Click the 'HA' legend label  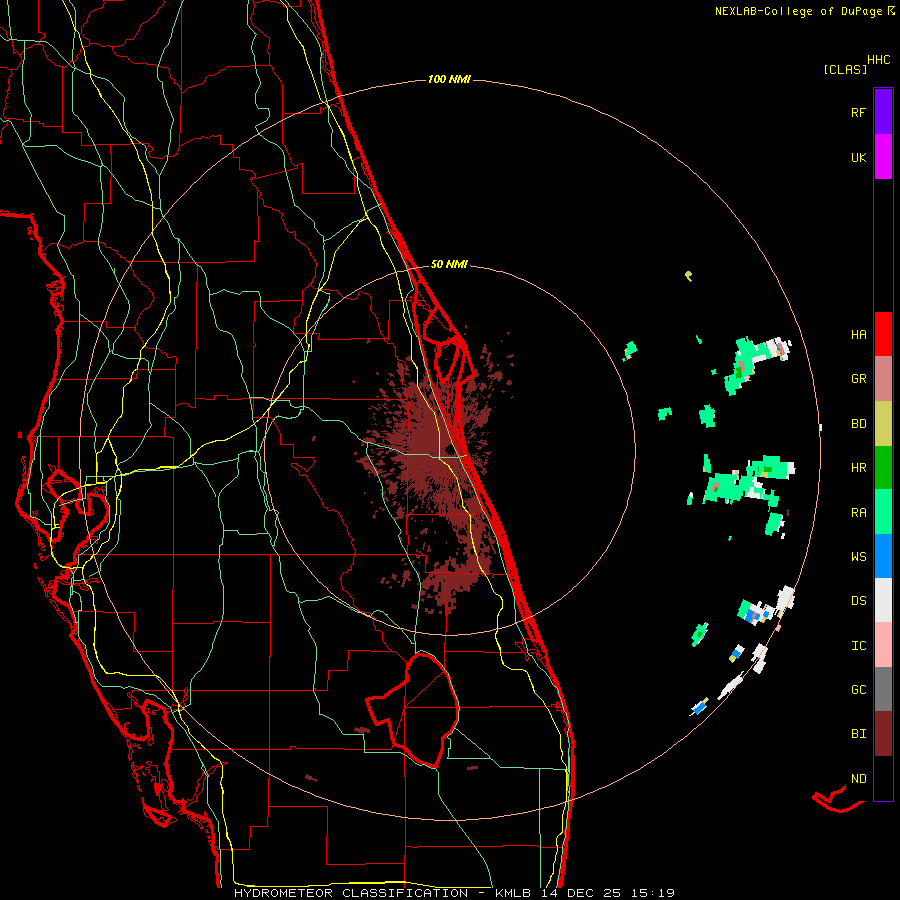[858, 334]
